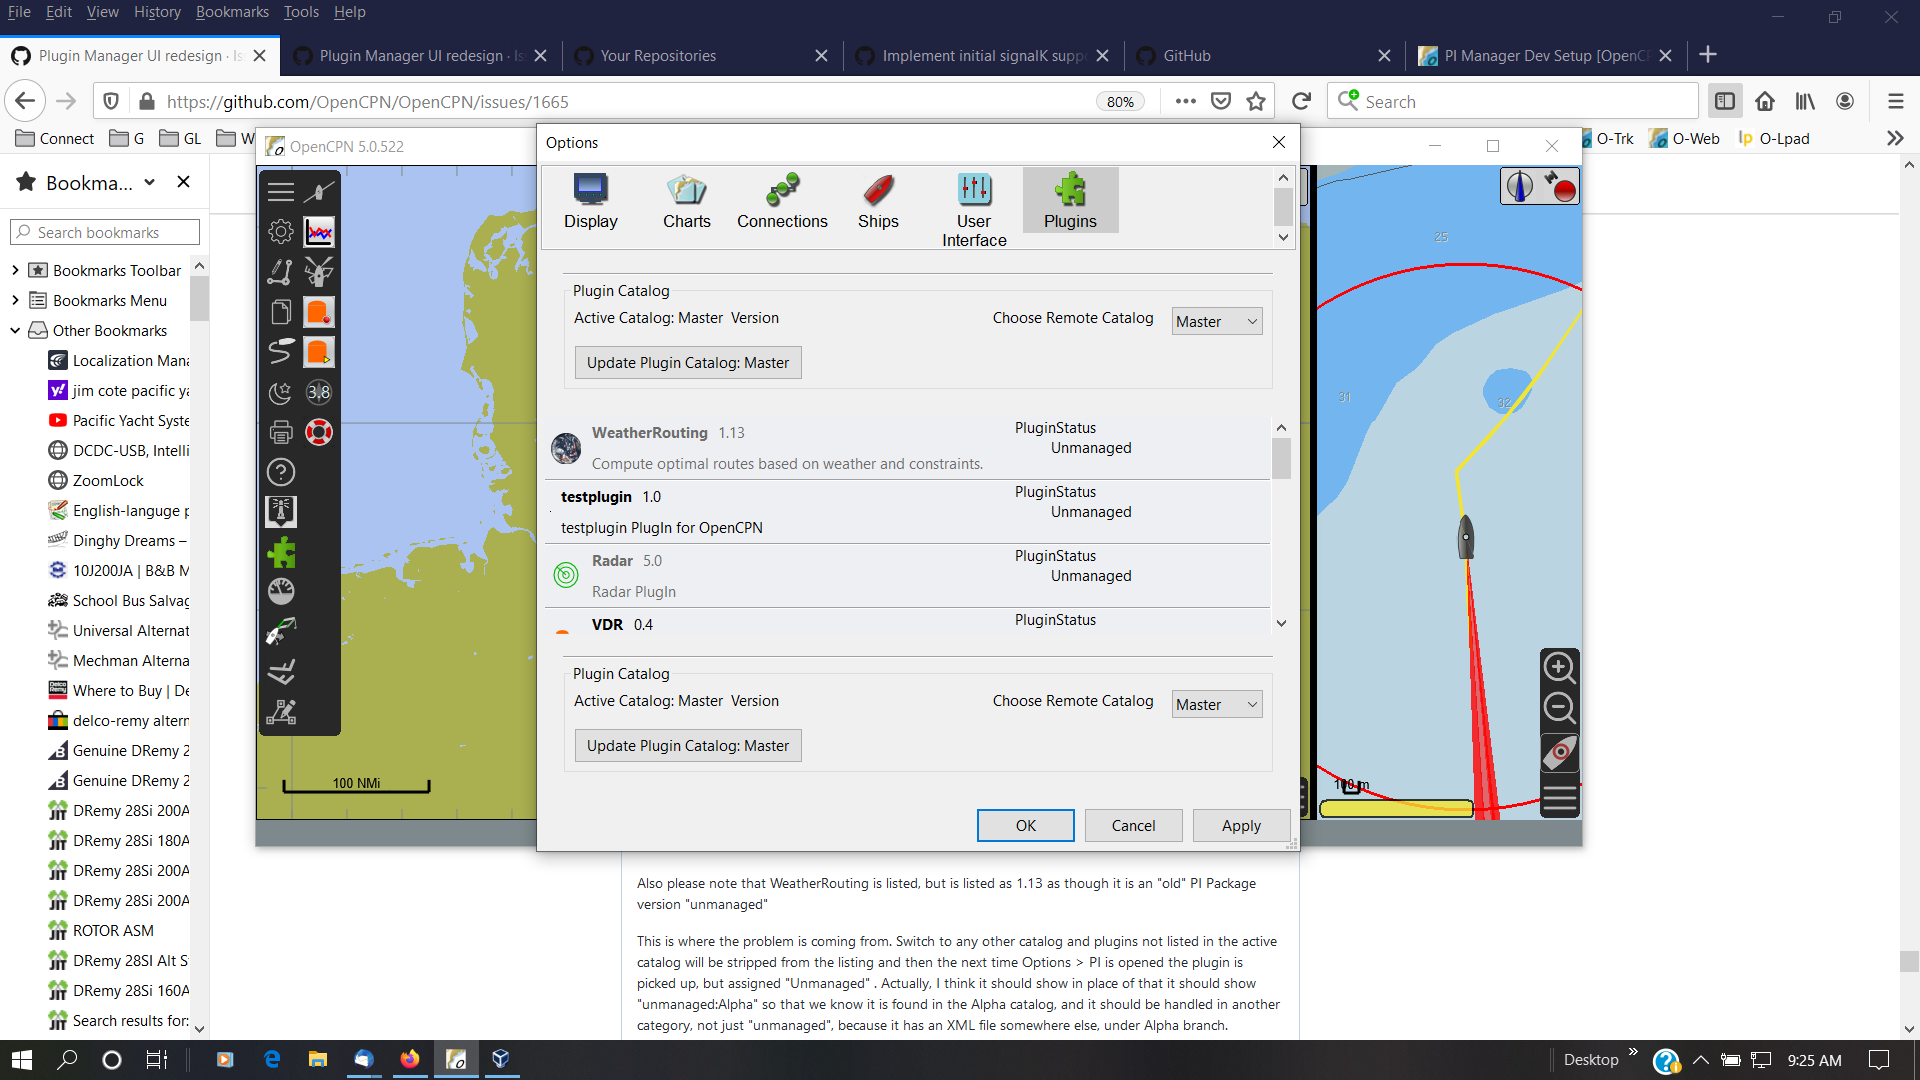Switch to Your Repositories browser tab

pyautogui.click(x=702, y=55)
